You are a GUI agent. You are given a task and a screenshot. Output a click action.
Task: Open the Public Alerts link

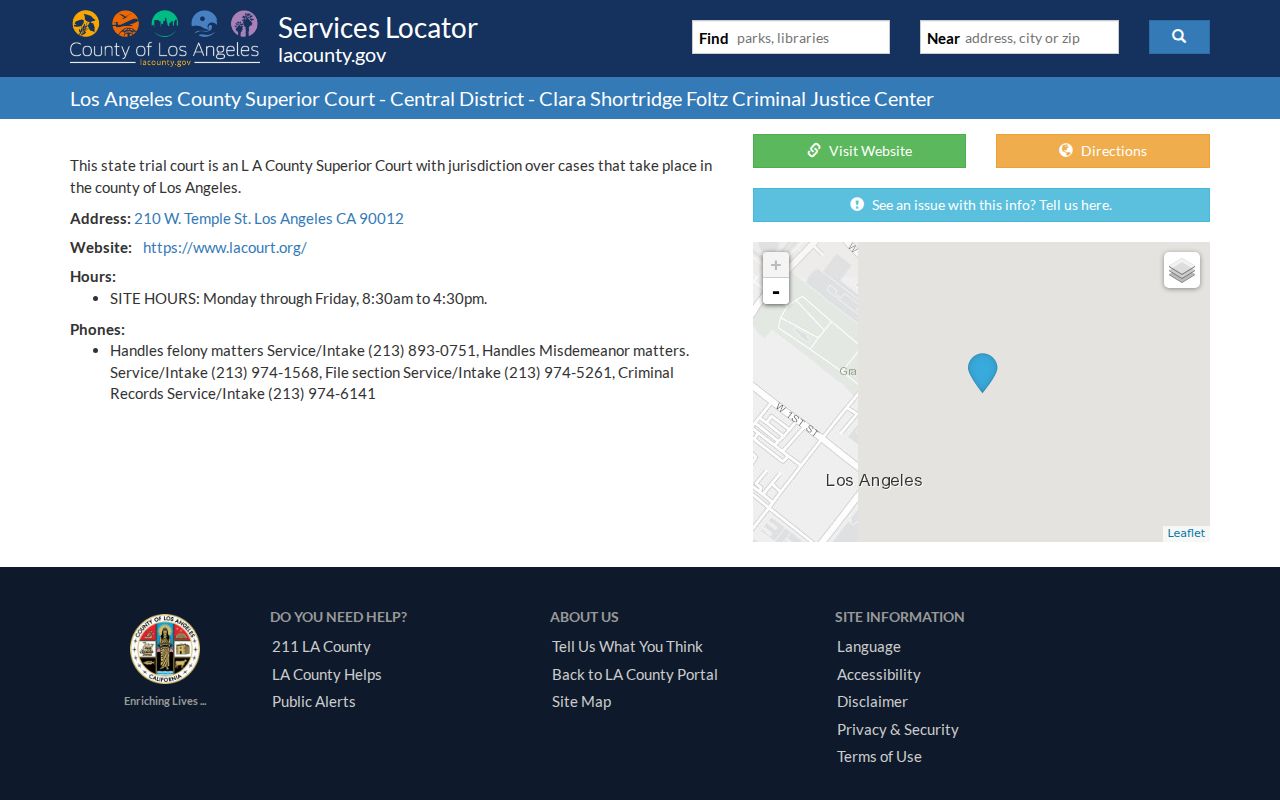(314, 702)
